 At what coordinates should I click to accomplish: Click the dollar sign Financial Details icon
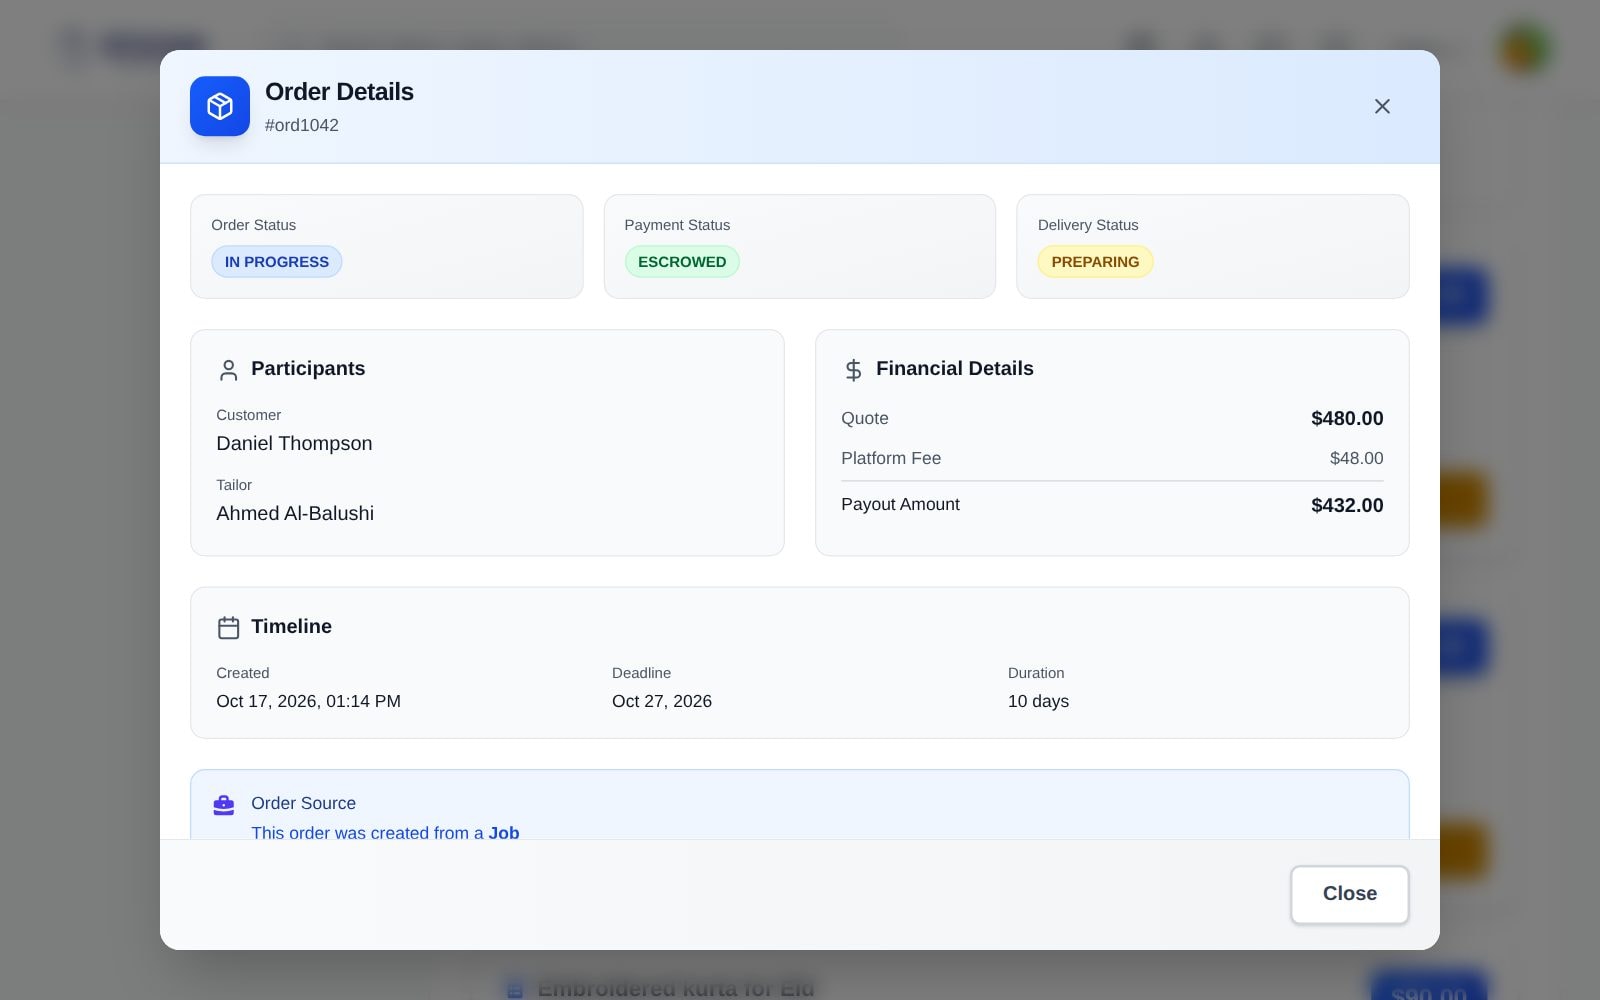pos(853,370)
